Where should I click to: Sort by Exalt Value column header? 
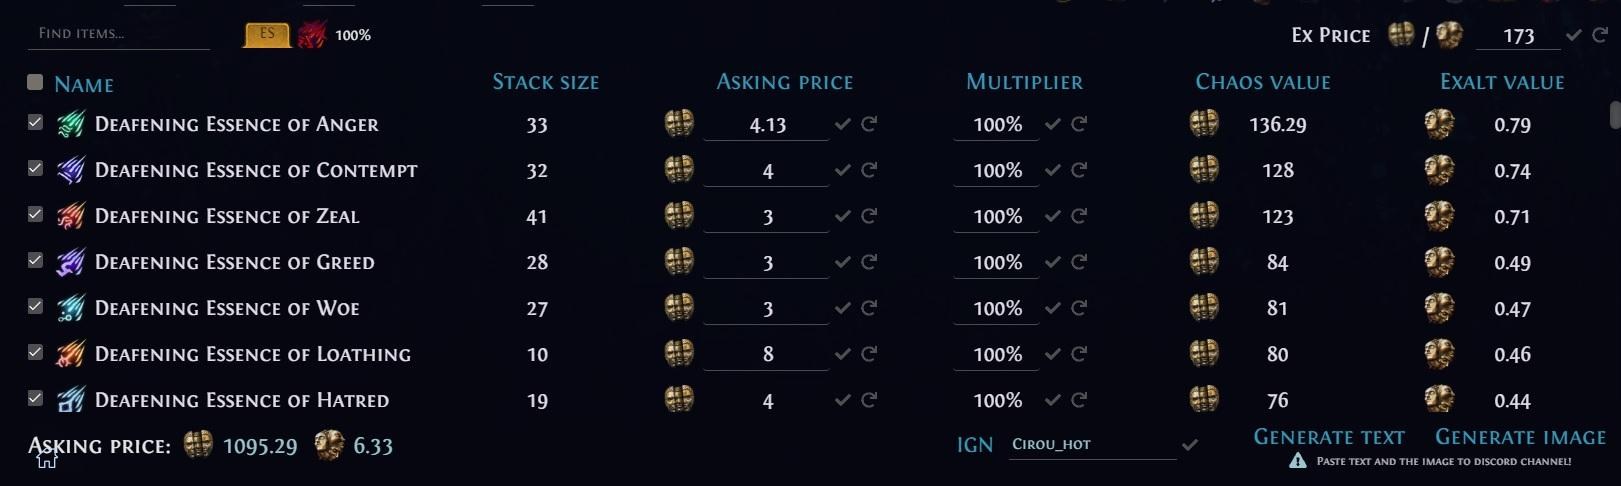coord(1502,82)
